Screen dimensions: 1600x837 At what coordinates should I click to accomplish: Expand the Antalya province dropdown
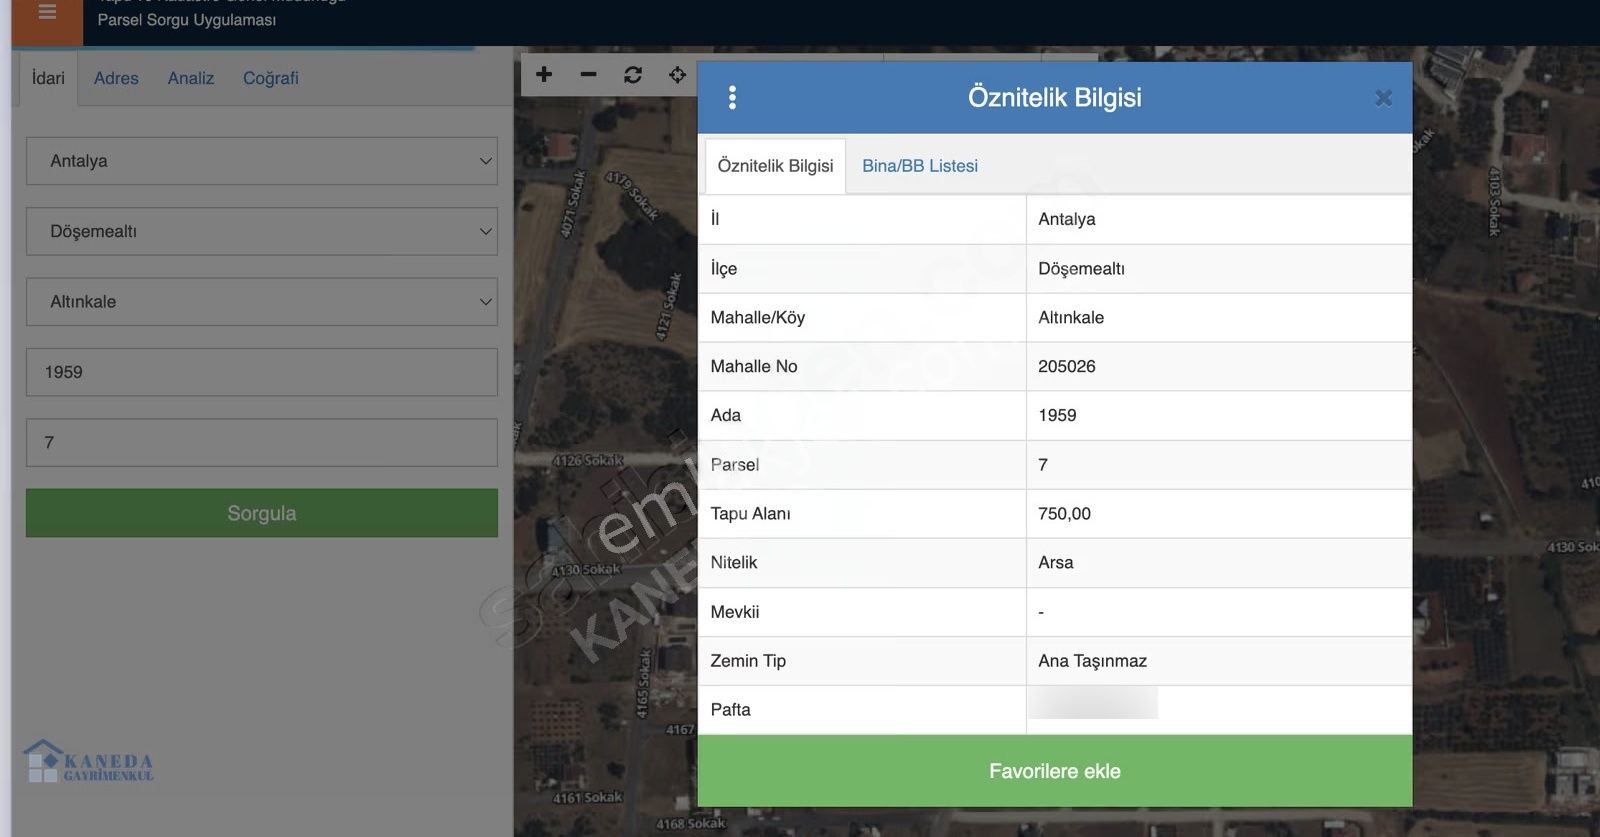[262, 161]
